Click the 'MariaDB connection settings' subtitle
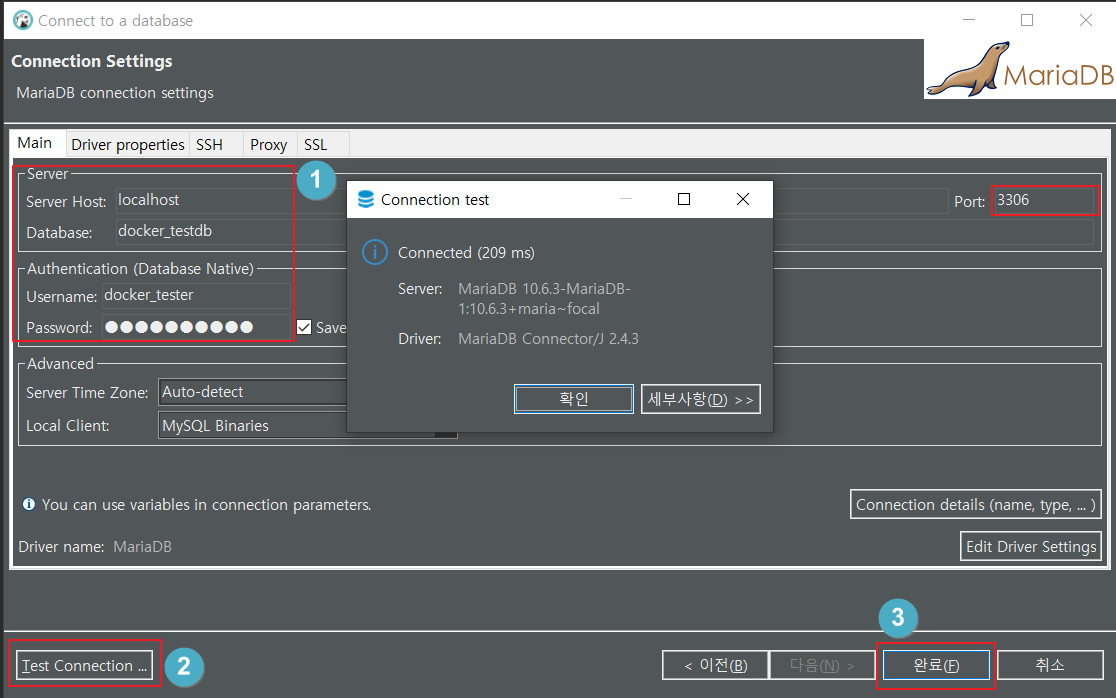 point(115,93)
